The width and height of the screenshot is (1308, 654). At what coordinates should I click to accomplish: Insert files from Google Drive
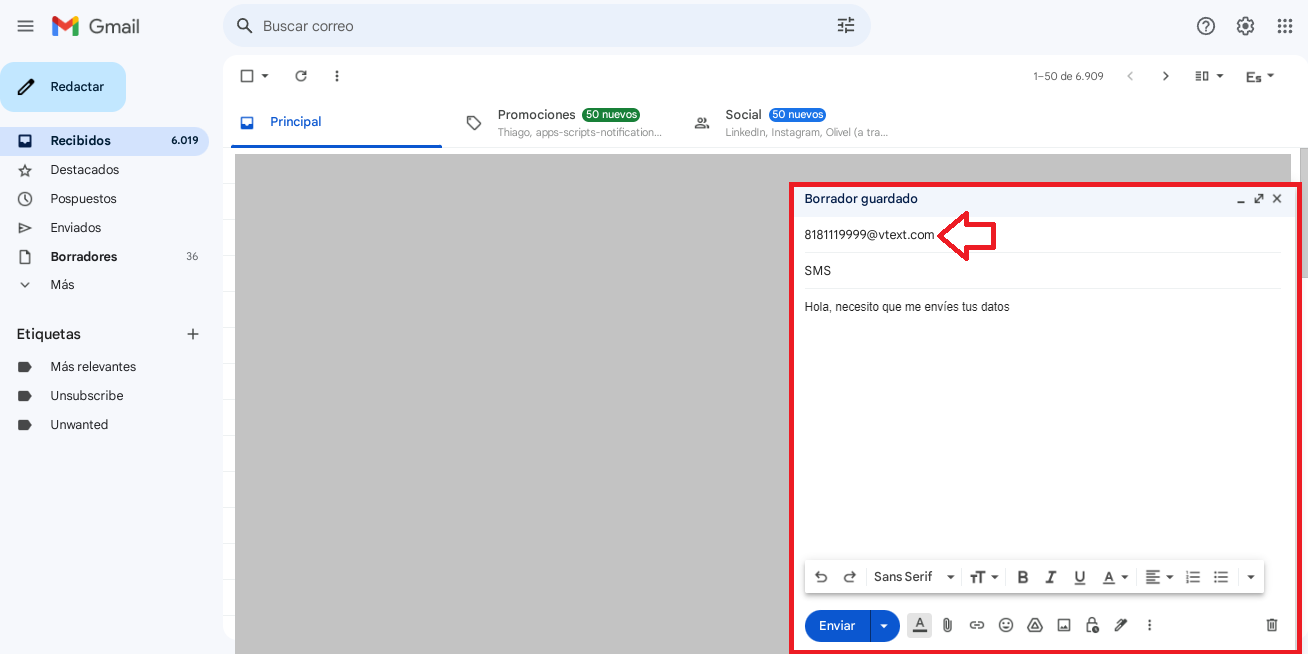pos(1034,625)
